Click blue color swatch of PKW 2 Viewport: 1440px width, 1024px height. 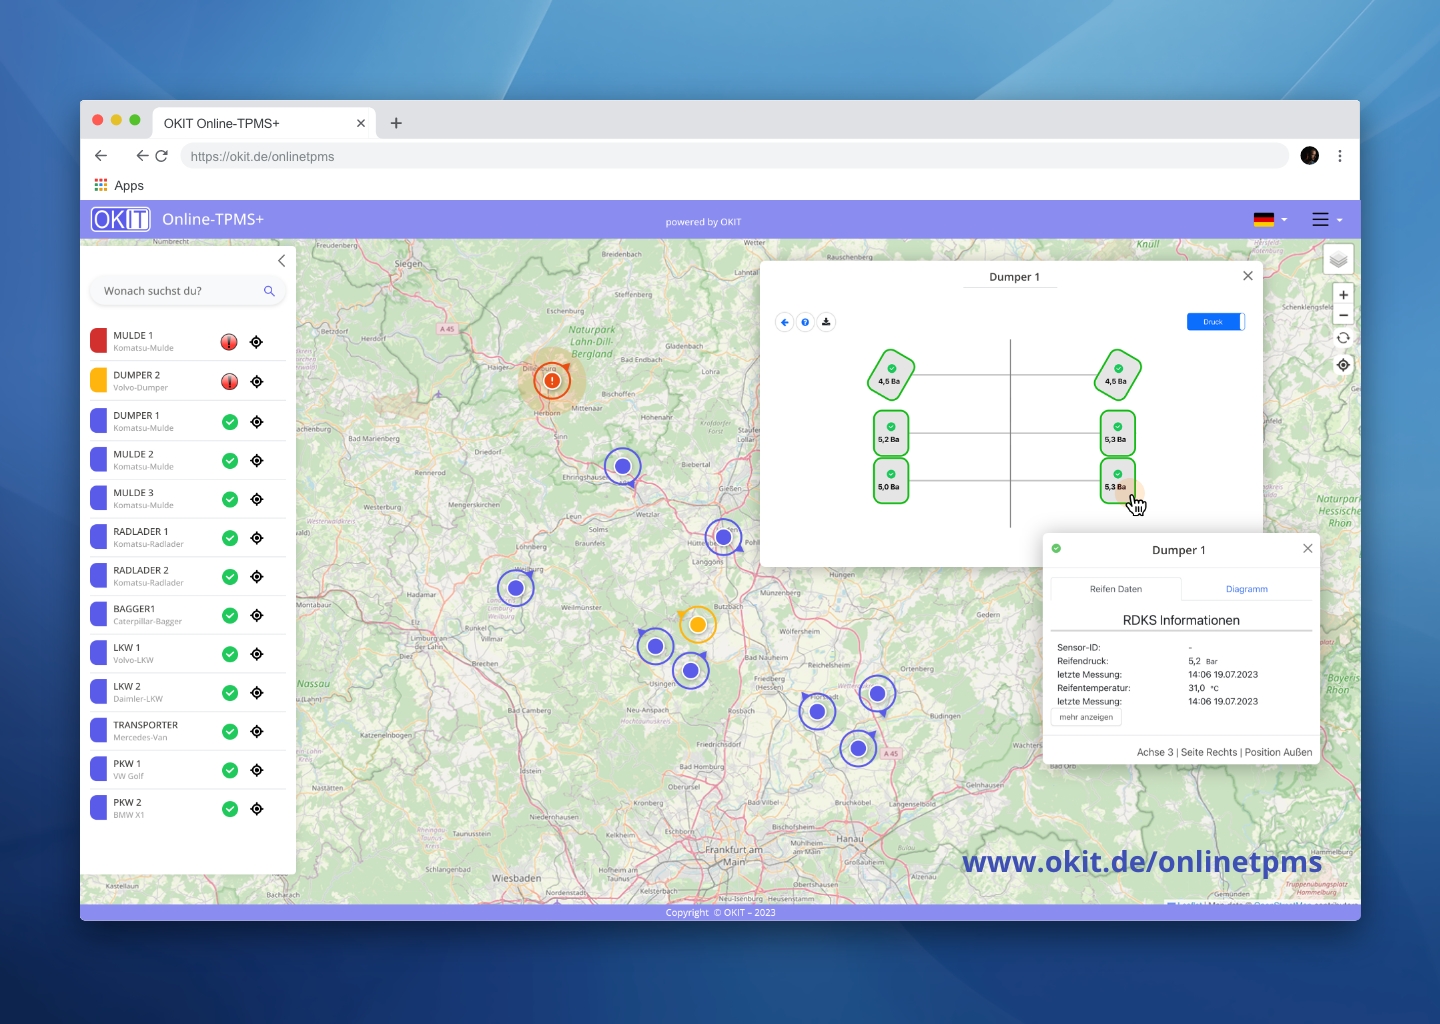pos(99,808)
